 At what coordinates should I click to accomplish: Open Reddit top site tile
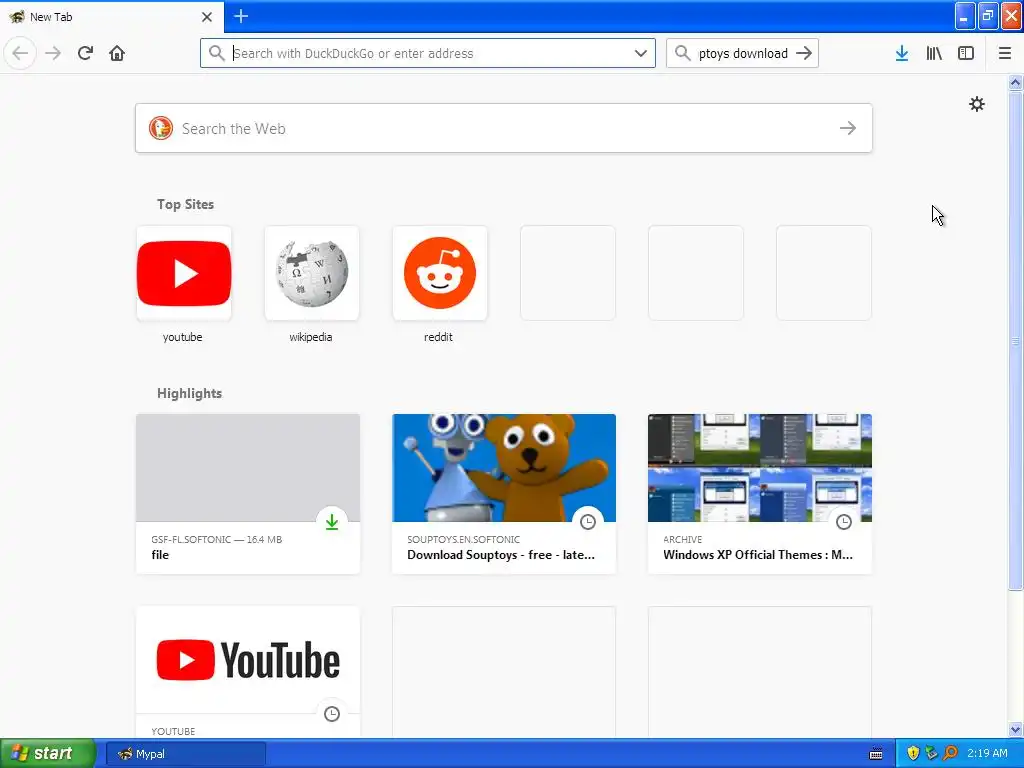[440, 273]
